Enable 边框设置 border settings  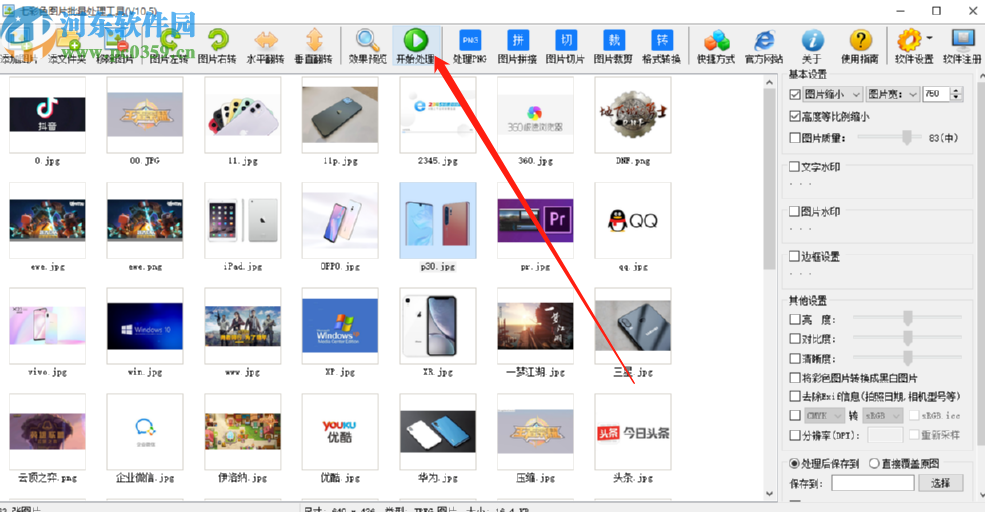click(x=795, y=256)
